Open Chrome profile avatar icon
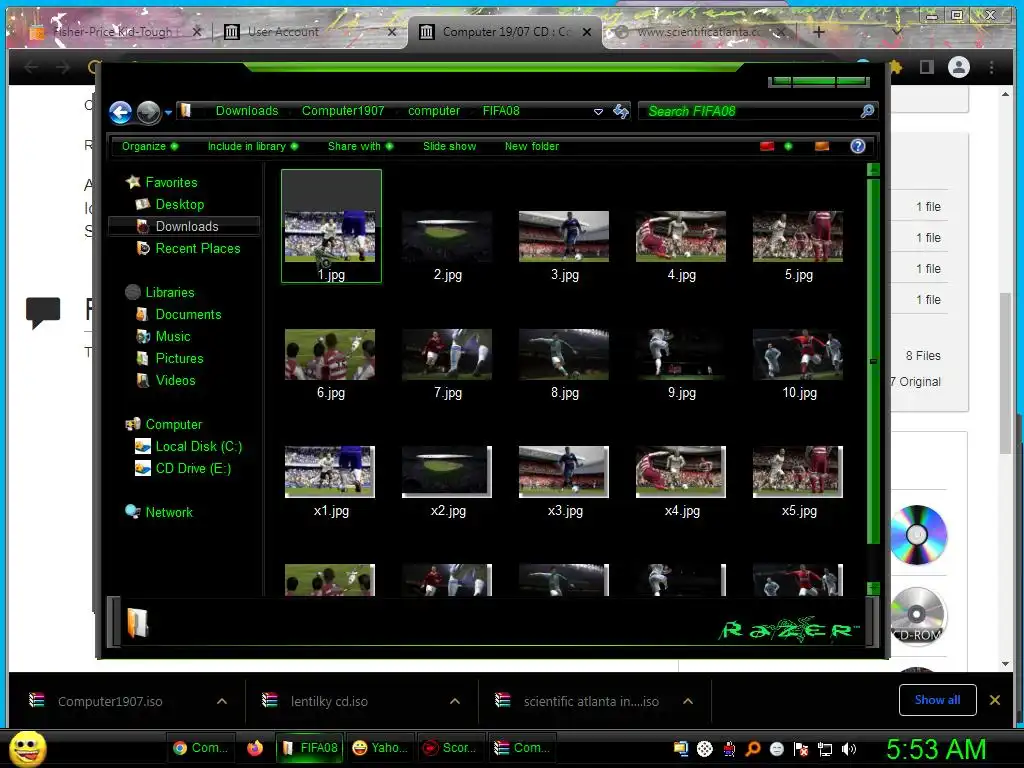The height and width of the screenshot is (768, 1024). point(959,67)
